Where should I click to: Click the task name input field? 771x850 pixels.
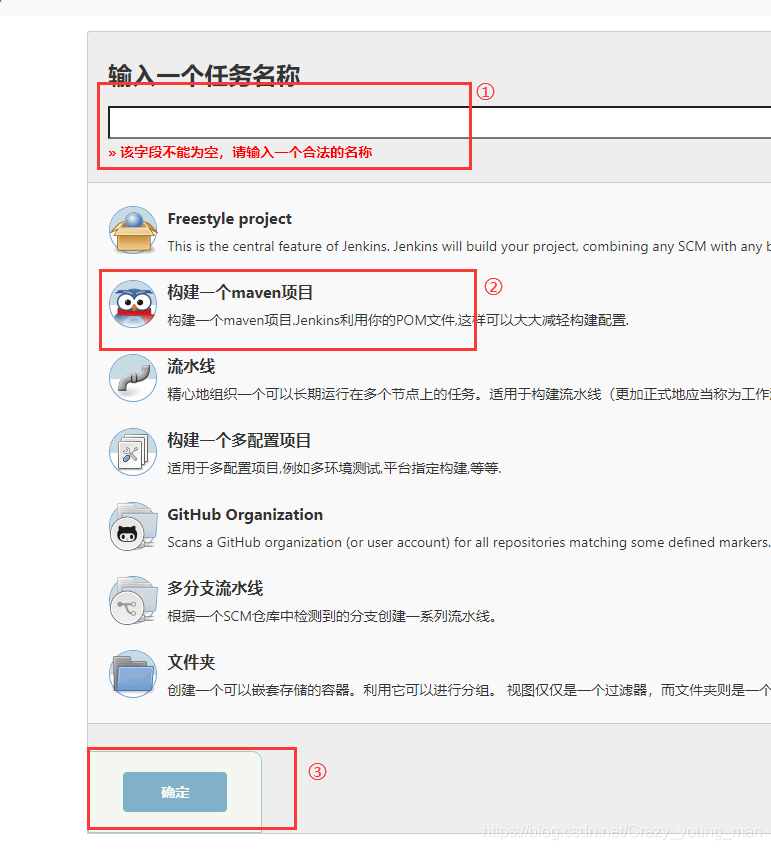pos(439,123)
